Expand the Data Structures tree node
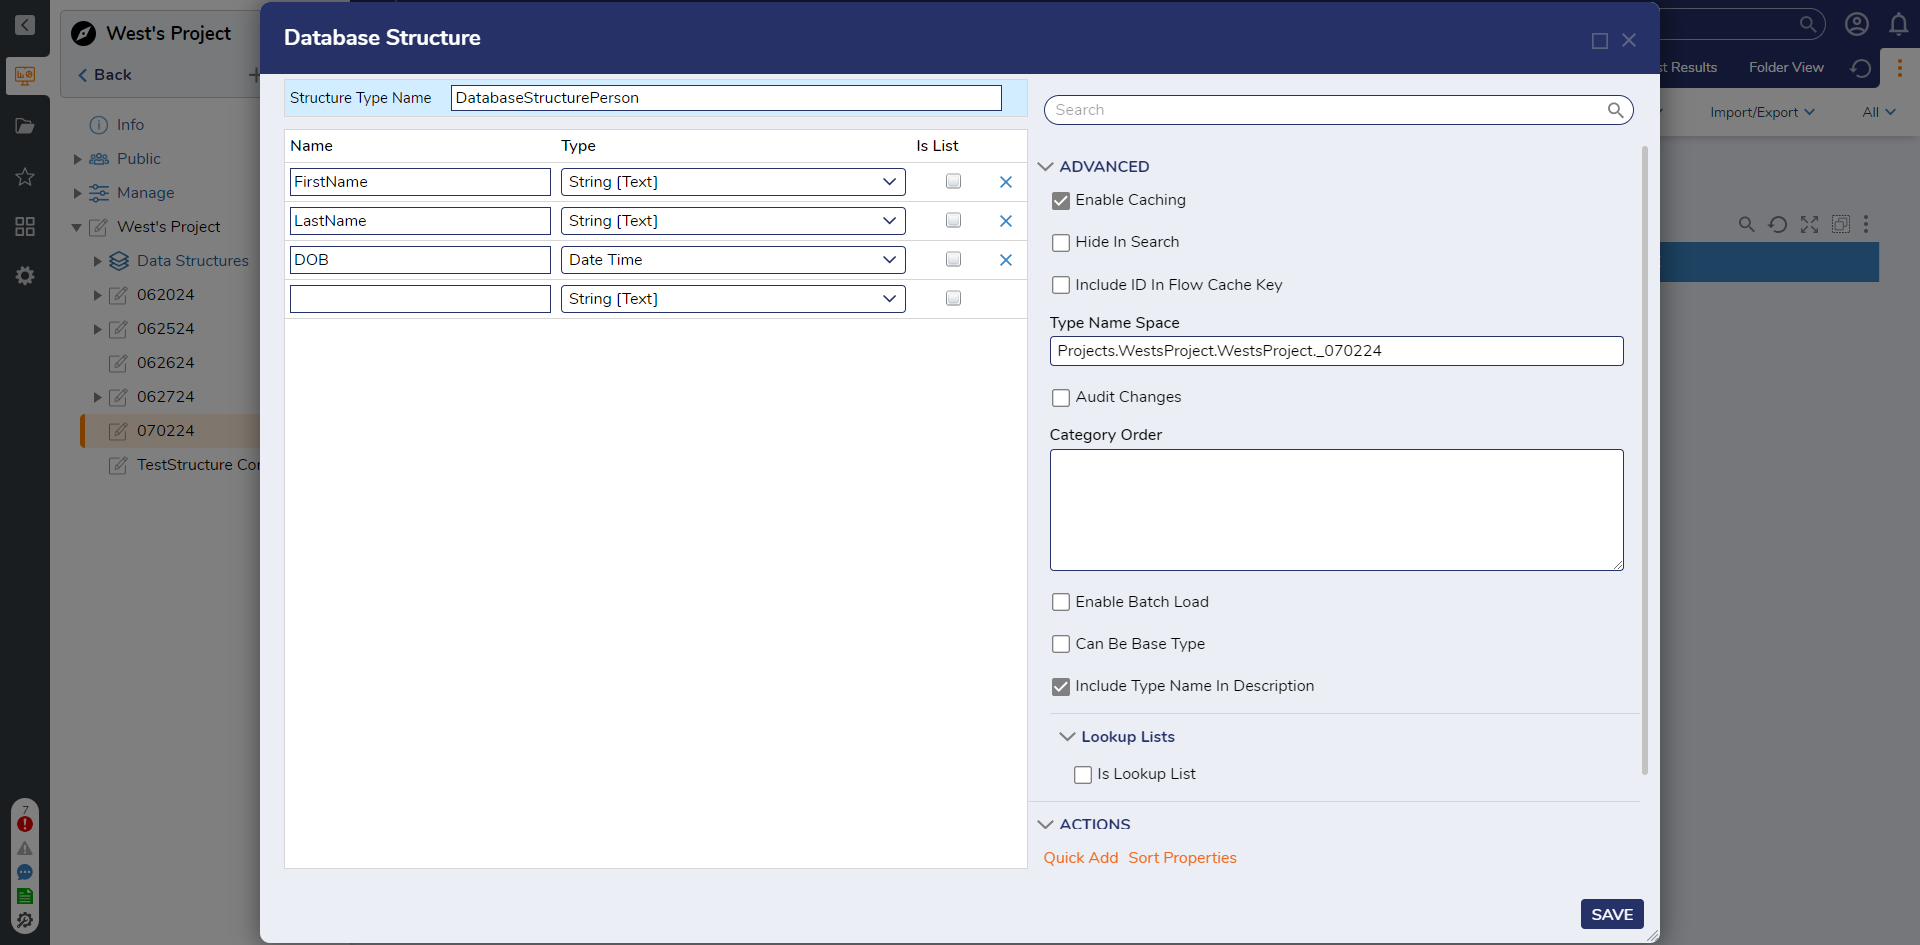The width and height of the screenshot is (1920, 945). 98,261
